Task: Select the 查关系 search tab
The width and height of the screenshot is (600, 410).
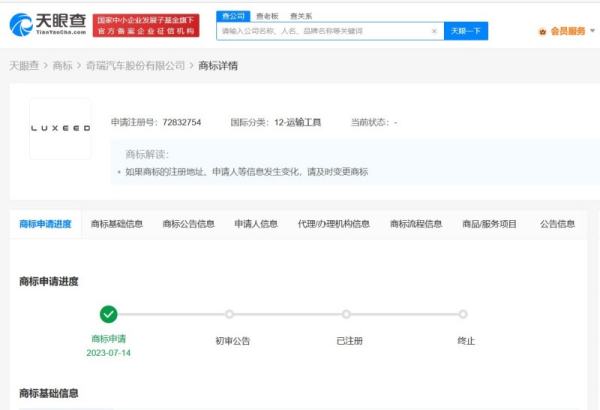Action: (300, 16)
